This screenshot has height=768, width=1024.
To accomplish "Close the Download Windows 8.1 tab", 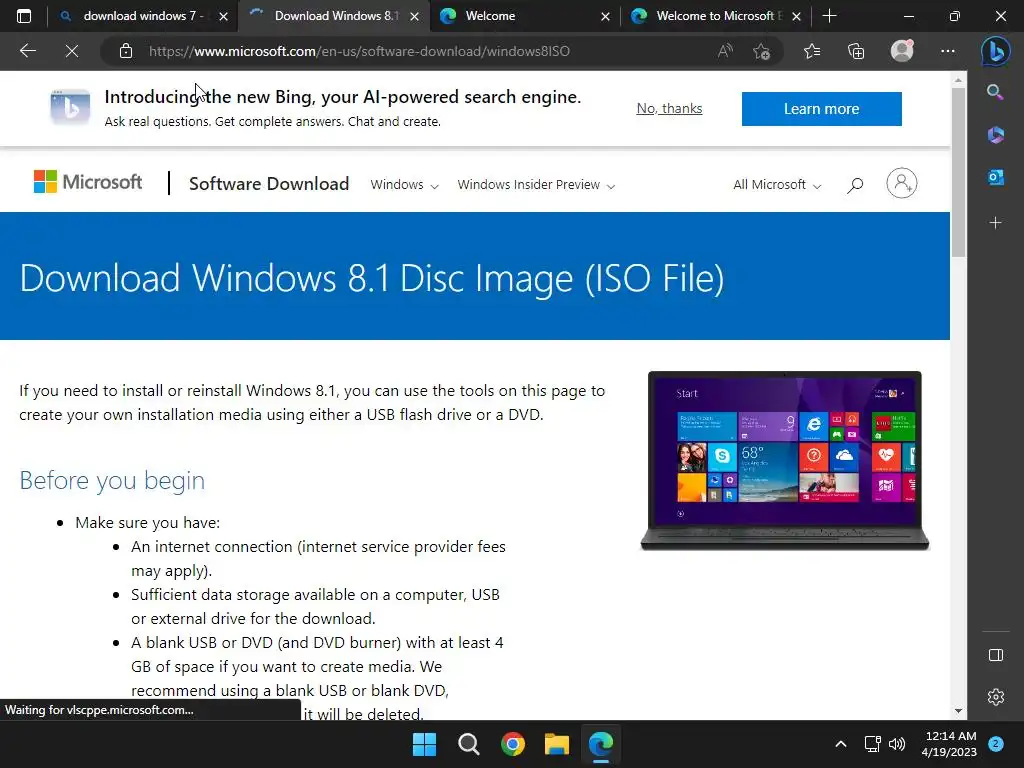I will click(x=414, y=16).
